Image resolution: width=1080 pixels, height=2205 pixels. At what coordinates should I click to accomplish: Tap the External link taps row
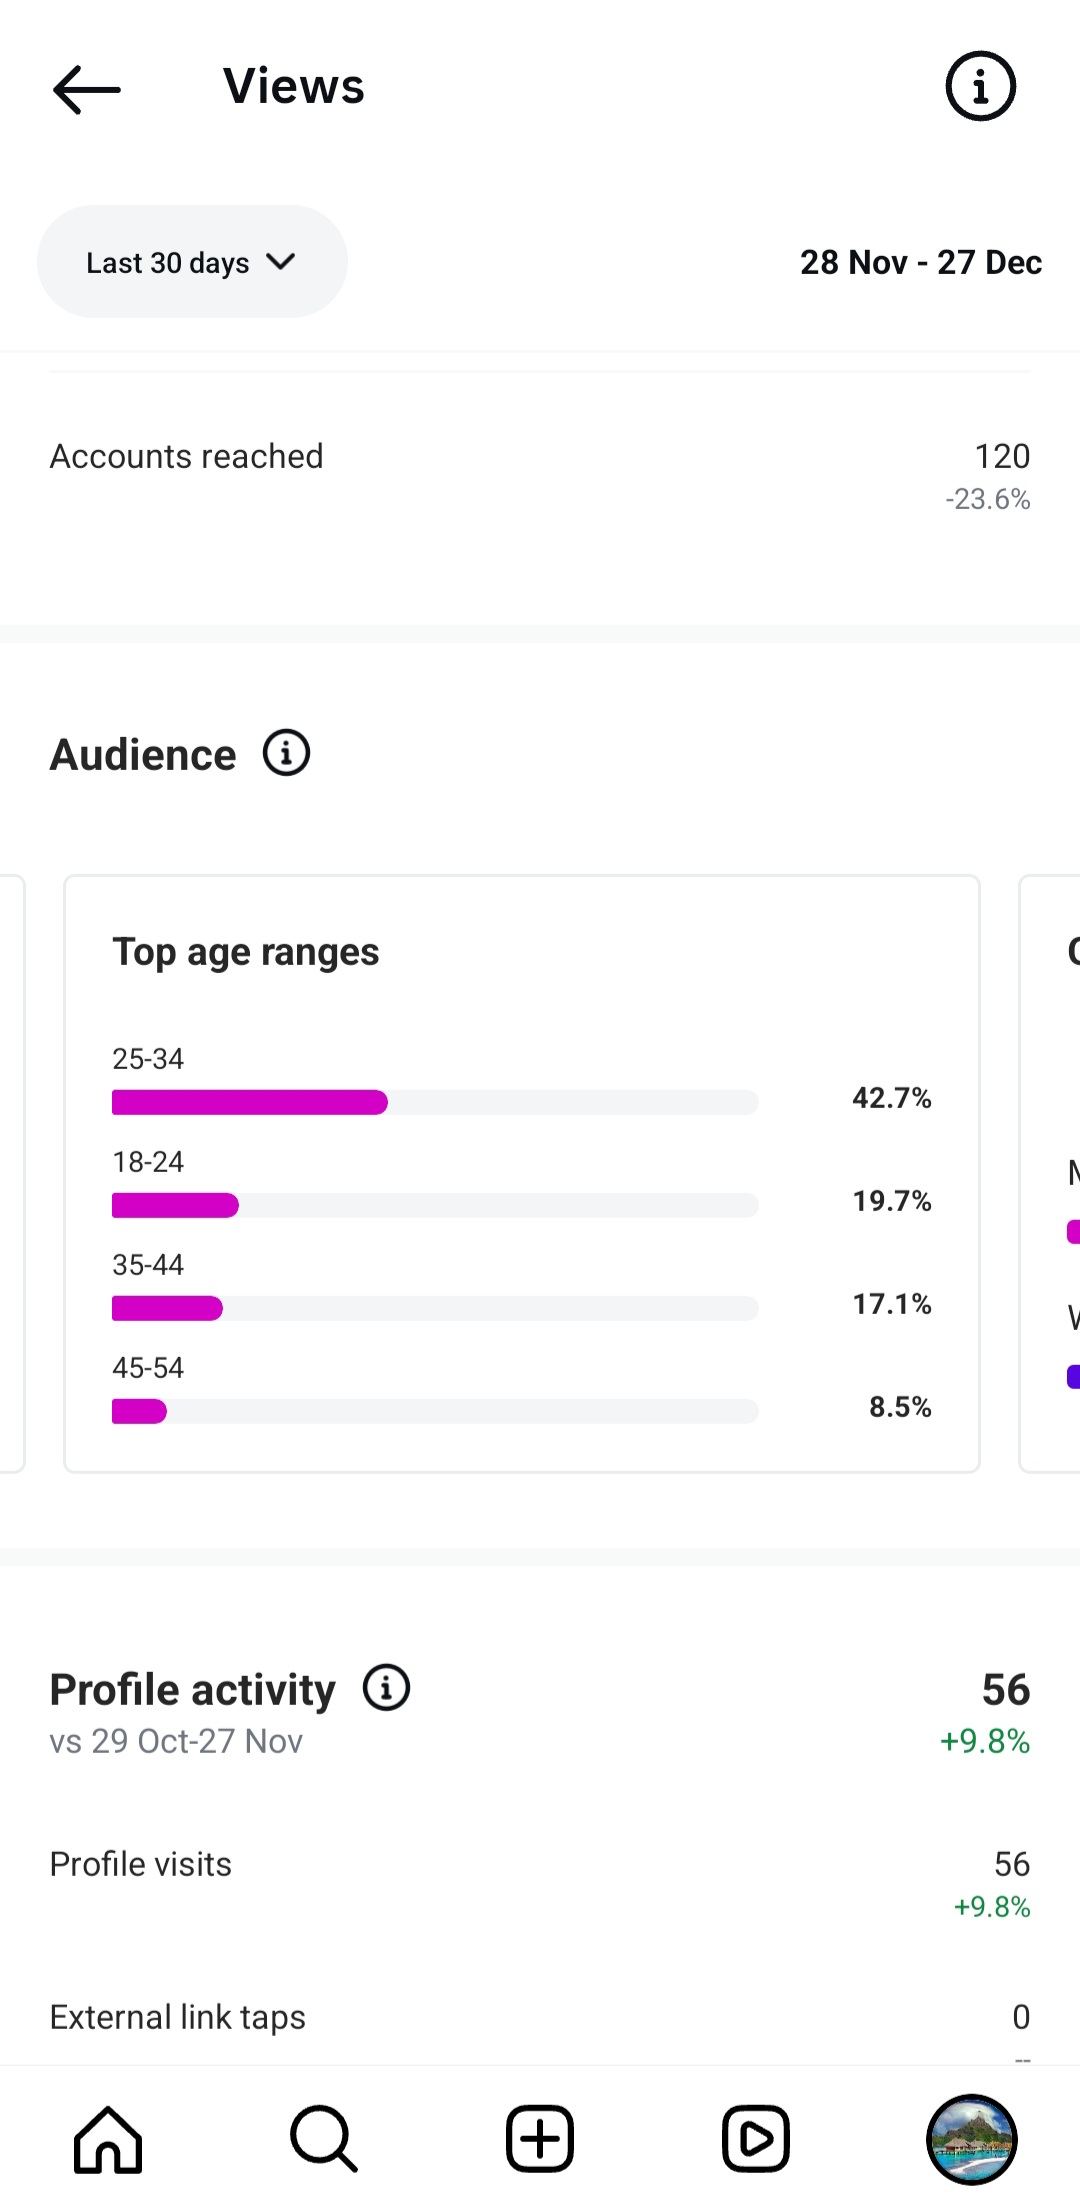540,2018
